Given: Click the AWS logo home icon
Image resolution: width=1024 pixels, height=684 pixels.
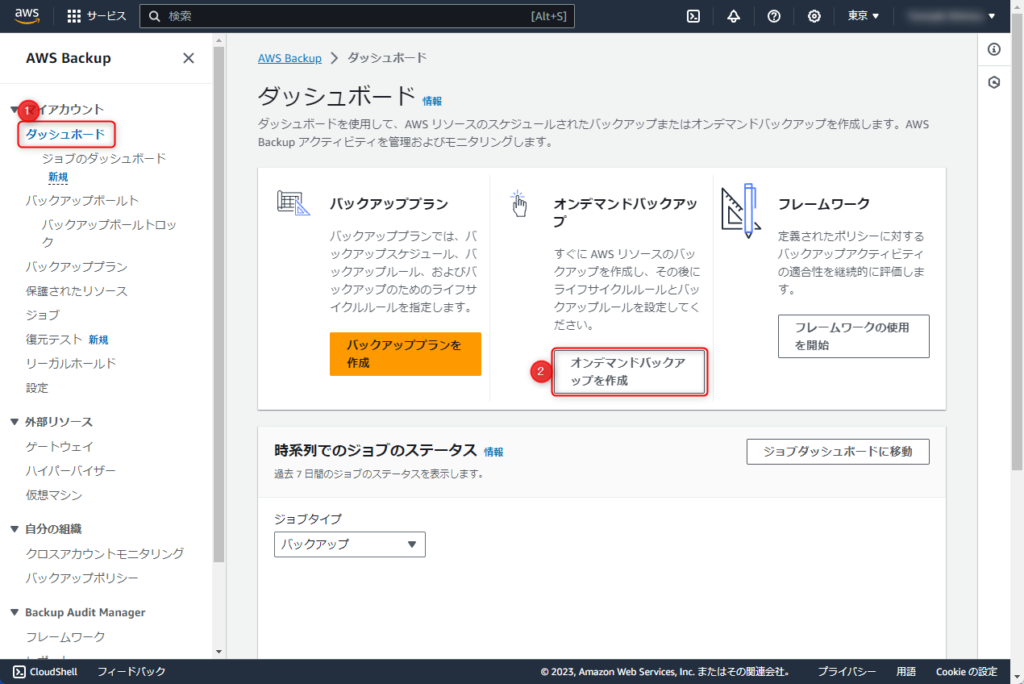Looking at the screenshot, I should tap(27, 16).
